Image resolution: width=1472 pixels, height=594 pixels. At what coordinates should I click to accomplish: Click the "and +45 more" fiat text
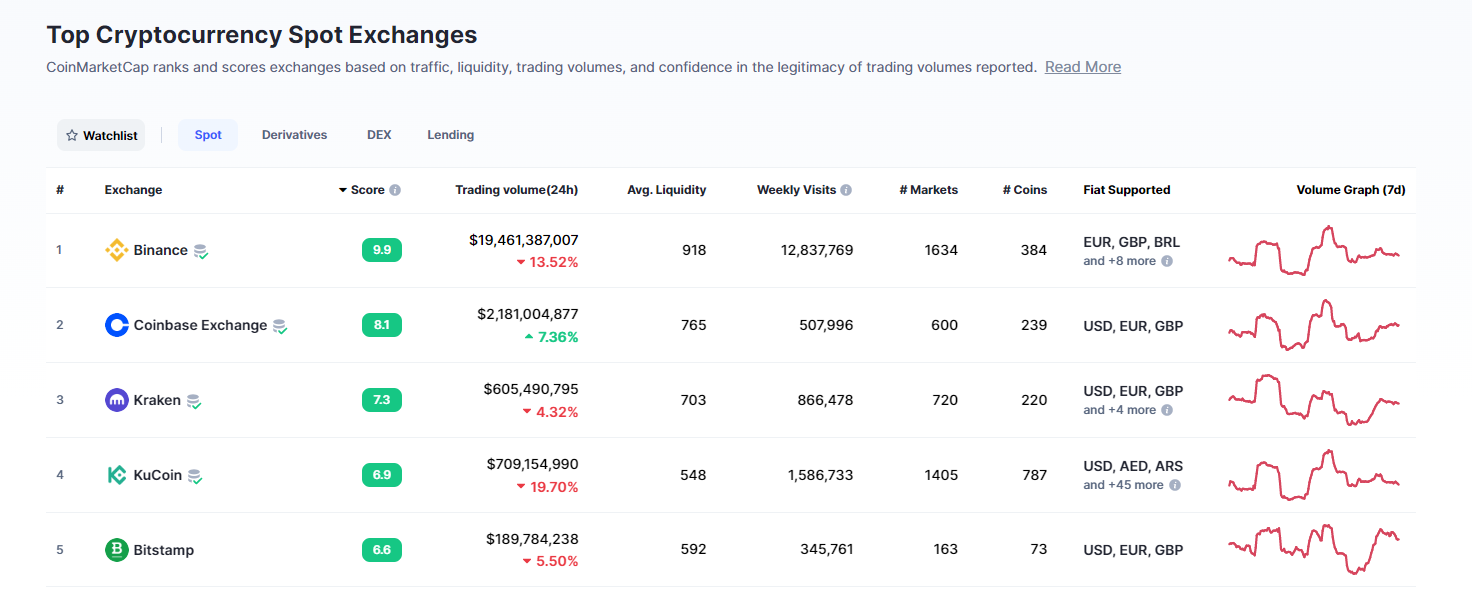(x=1123, y=485)
